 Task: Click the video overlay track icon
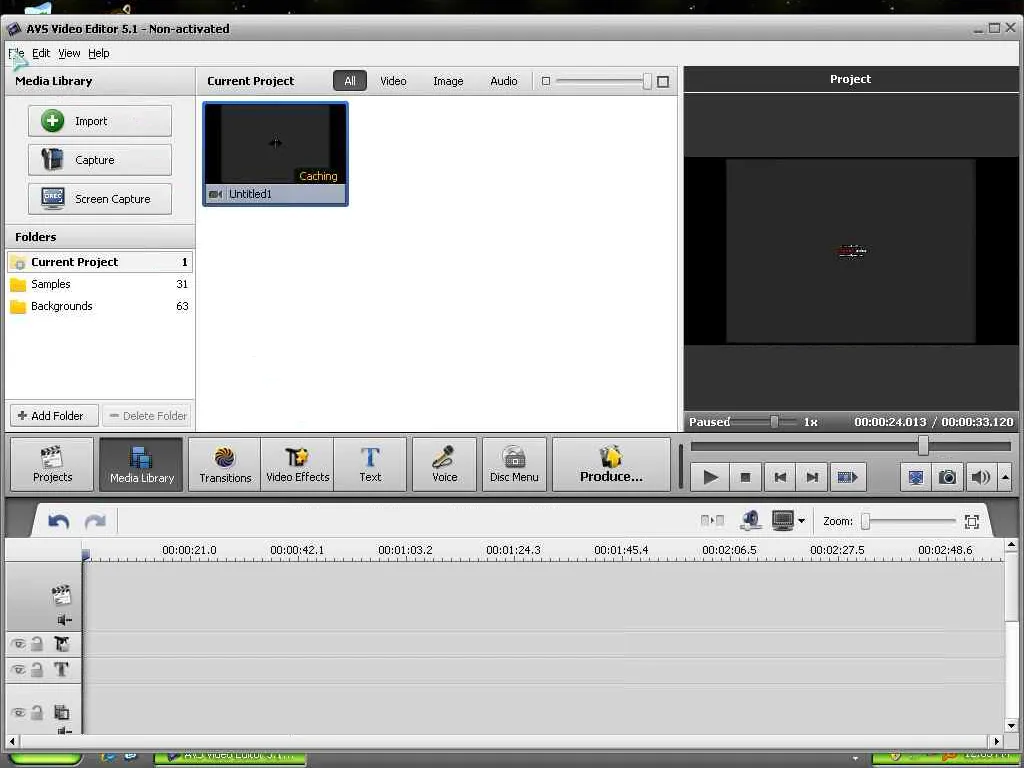[x=61, y=712]
